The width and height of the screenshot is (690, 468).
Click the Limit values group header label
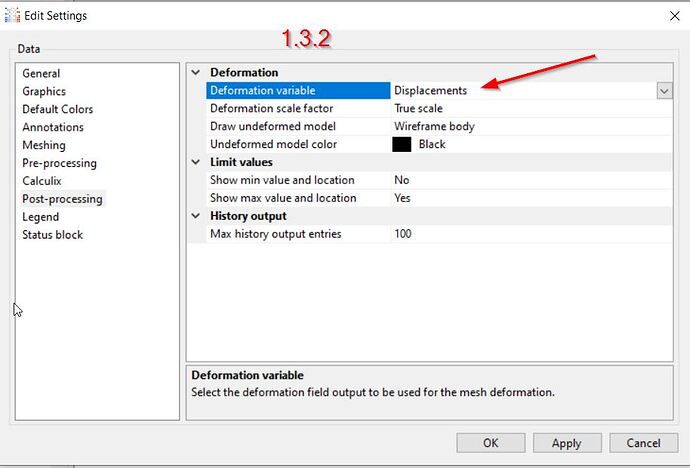241,162
